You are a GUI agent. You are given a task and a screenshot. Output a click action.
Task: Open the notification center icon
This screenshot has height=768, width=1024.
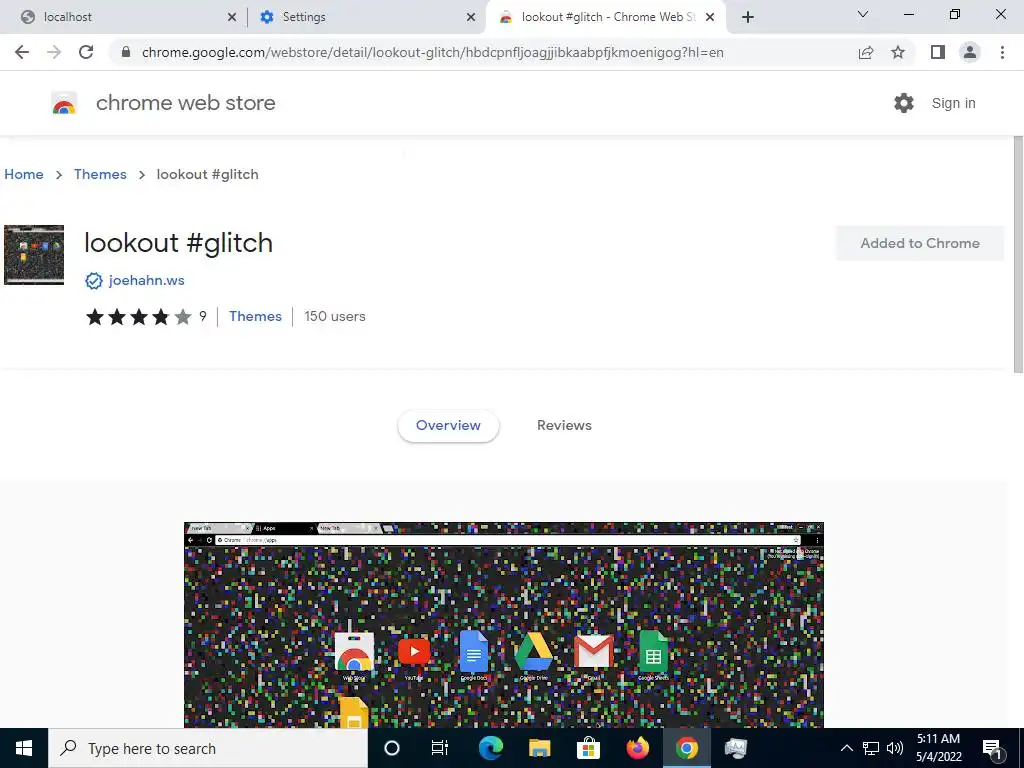(x=992, y=749)
